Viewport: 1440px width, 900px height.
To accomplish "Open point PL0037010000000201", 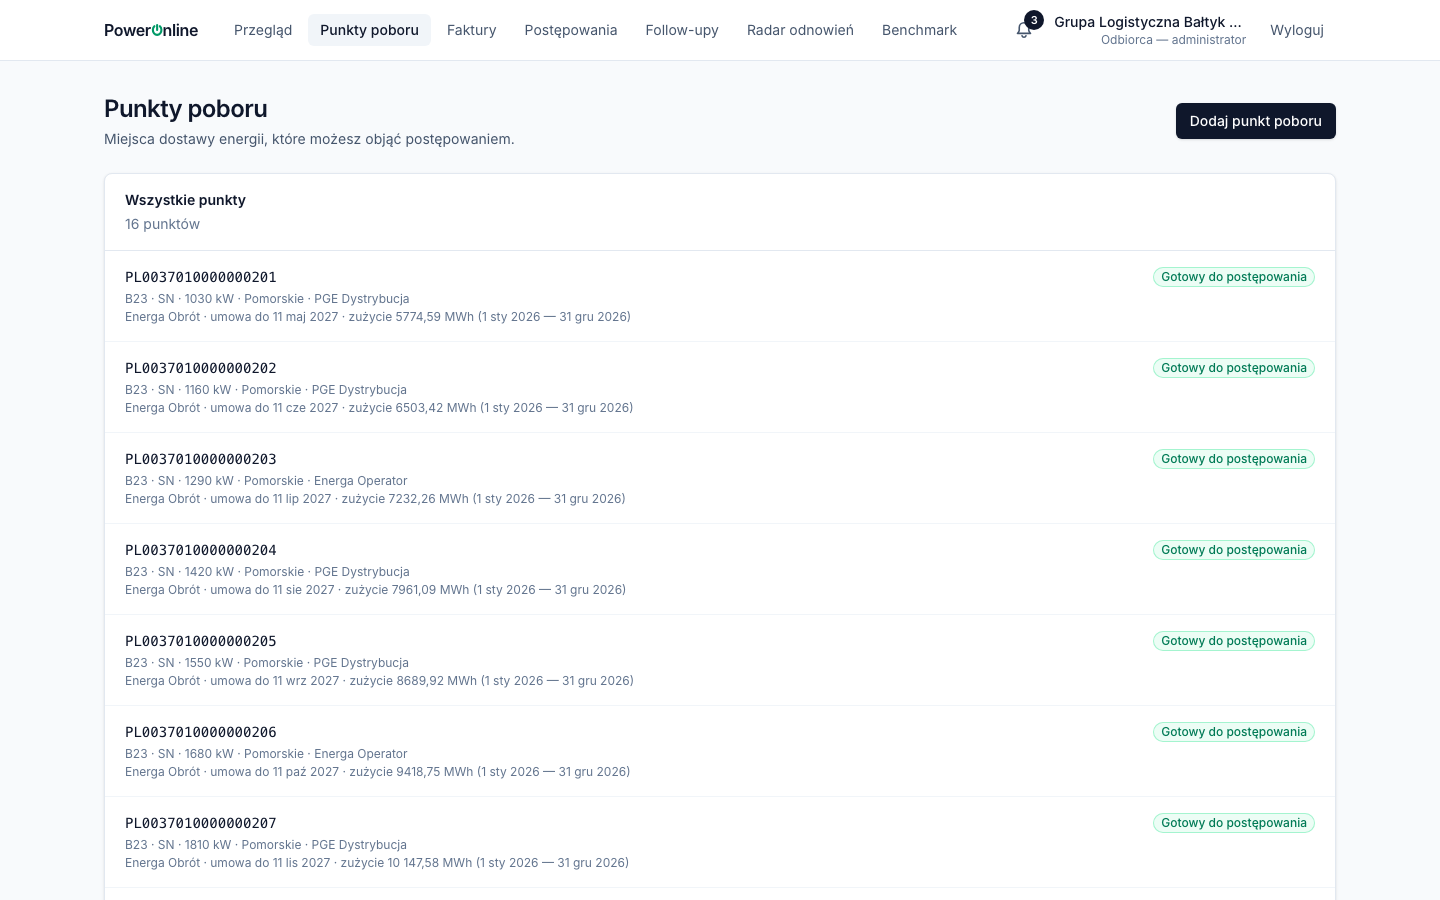I will click(201, 277).
